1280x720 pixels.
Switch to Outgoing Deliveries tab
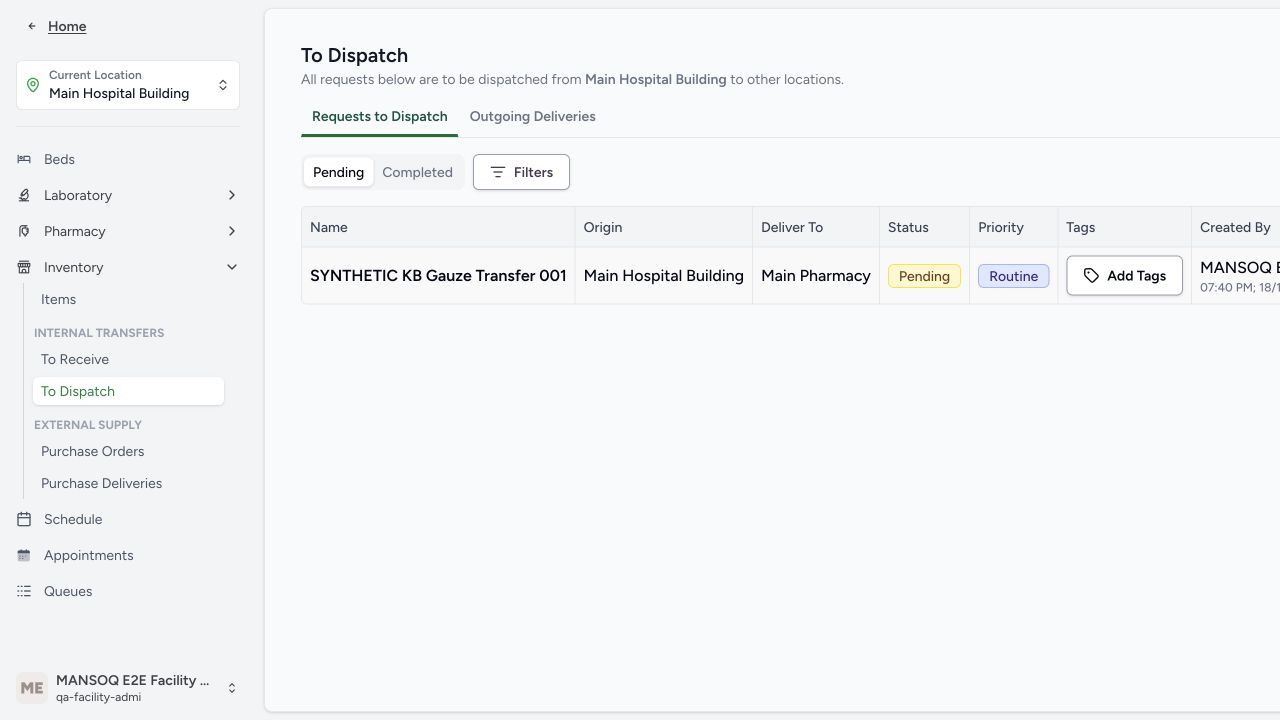tap(532, 116)
